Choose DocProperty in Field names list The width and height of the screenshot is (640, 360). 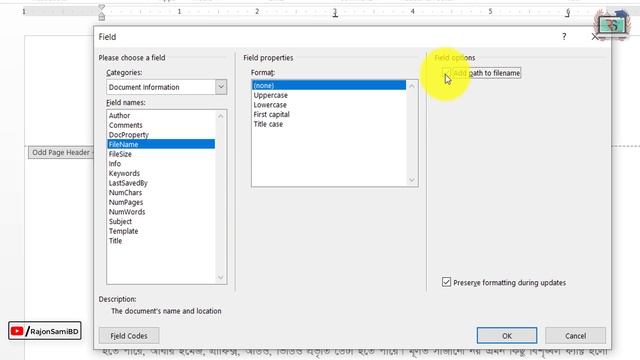(161, 135)
